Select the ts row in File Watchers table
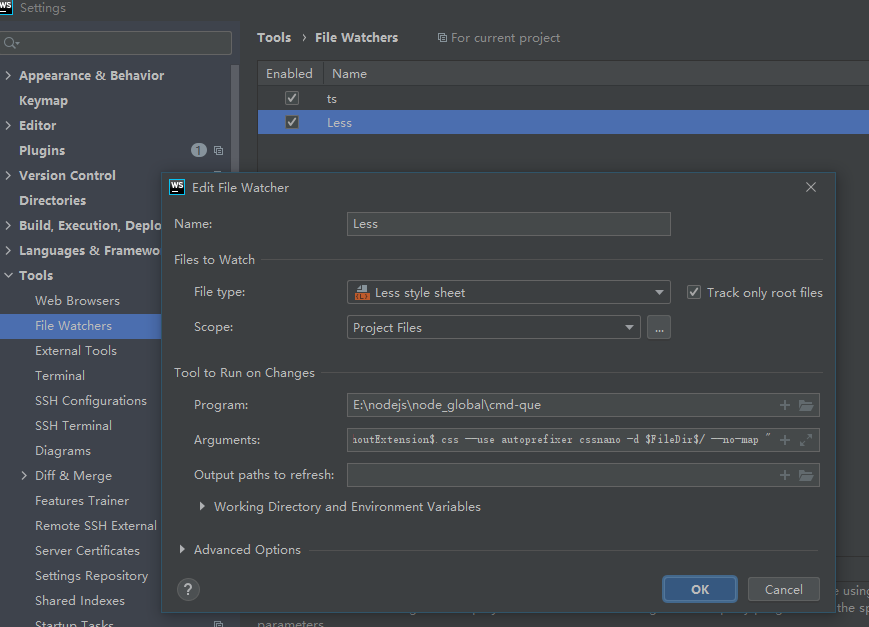869x627 pixels. tap(563, 98)
